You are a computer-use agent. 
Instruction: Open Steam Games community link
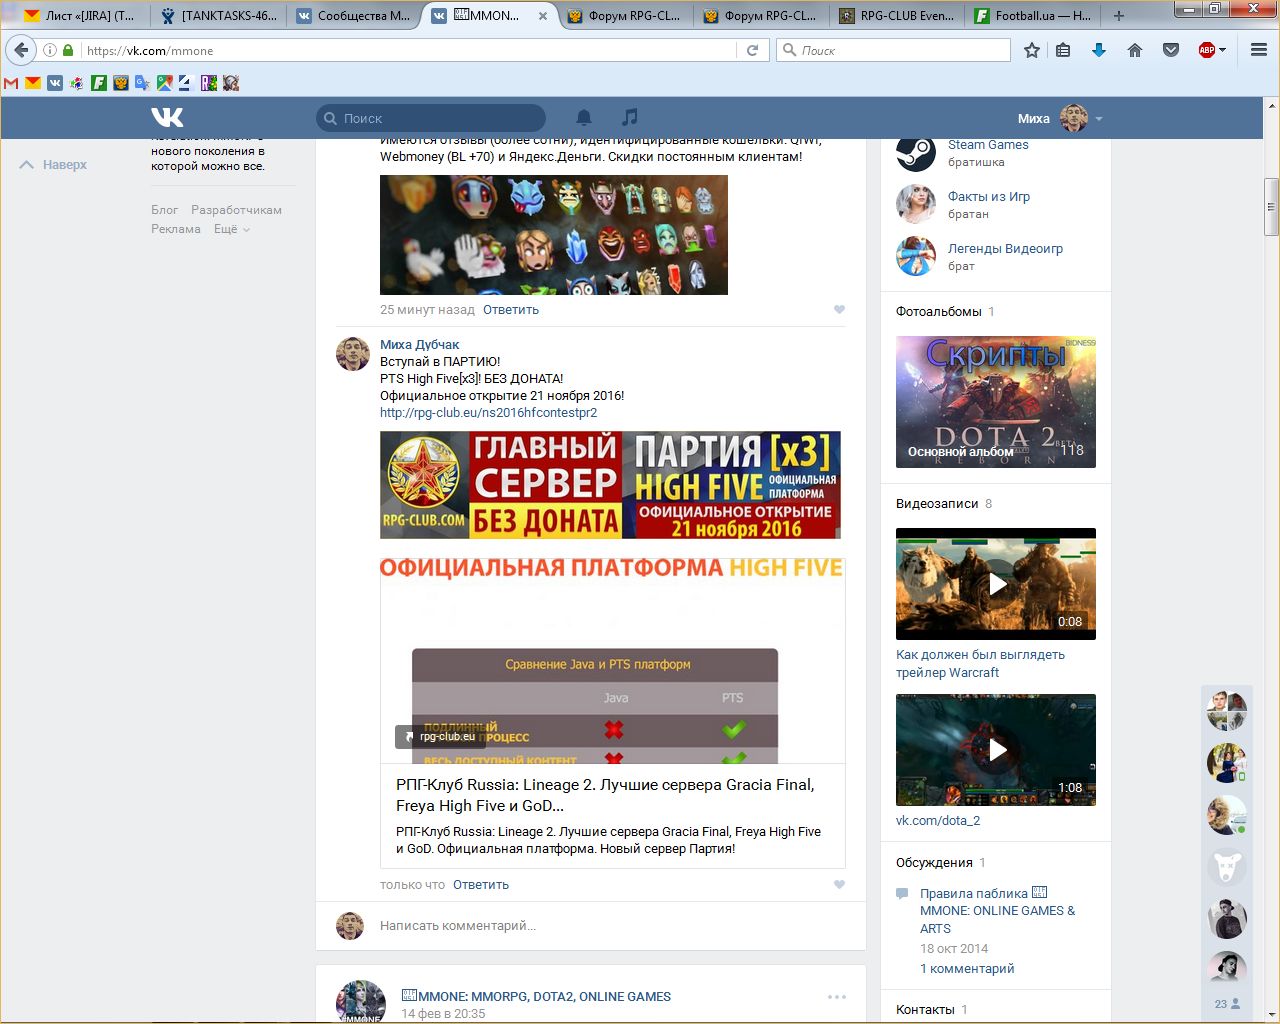click(988, 145)
